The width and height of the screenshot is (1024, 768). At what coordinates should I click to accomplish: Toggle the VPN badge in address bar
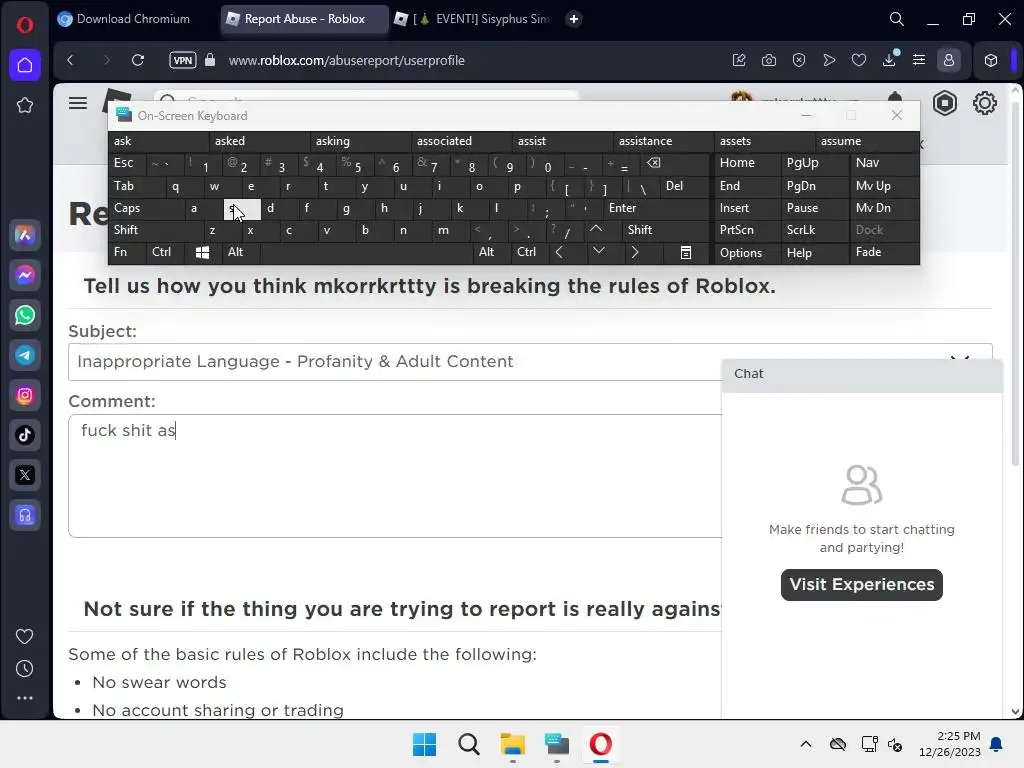pyautogui.click(x=182, y=60)
